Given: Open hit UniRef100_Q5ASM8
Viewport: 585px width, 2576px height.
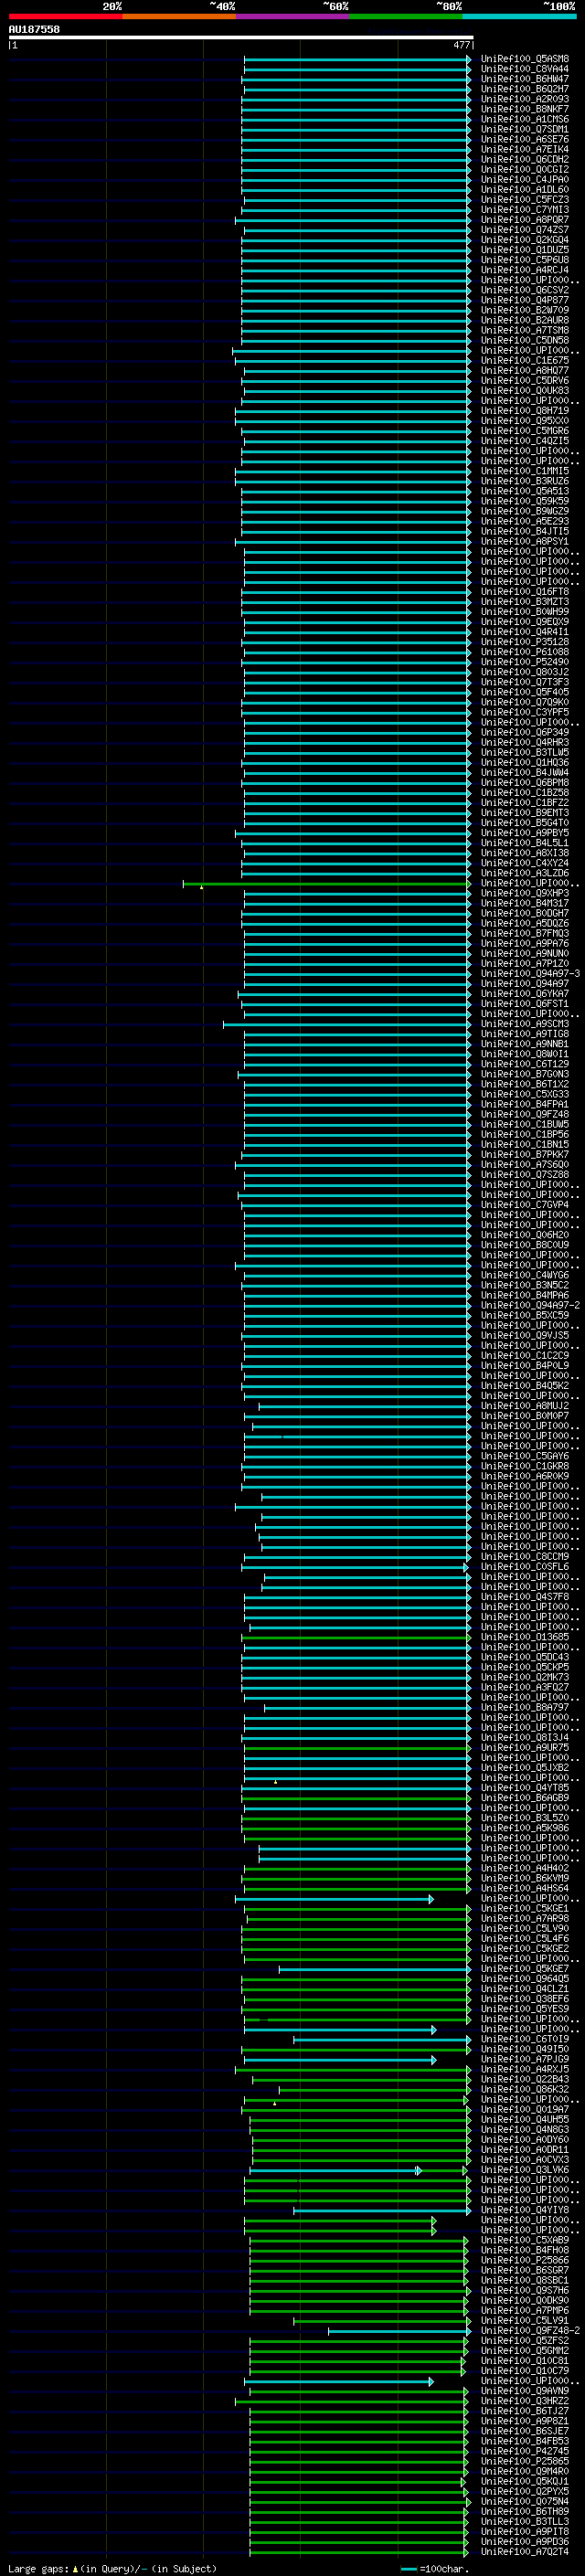Looking at the screenshot, I should 525,59.
